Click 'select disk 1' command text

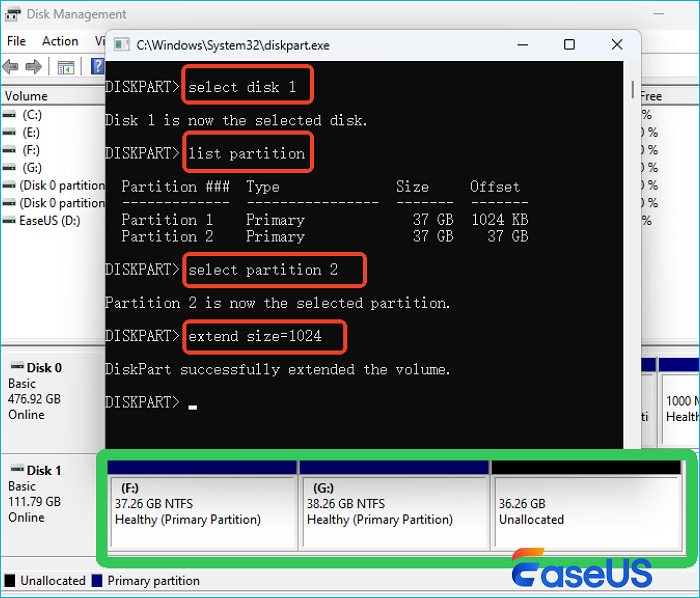[242, 87]
